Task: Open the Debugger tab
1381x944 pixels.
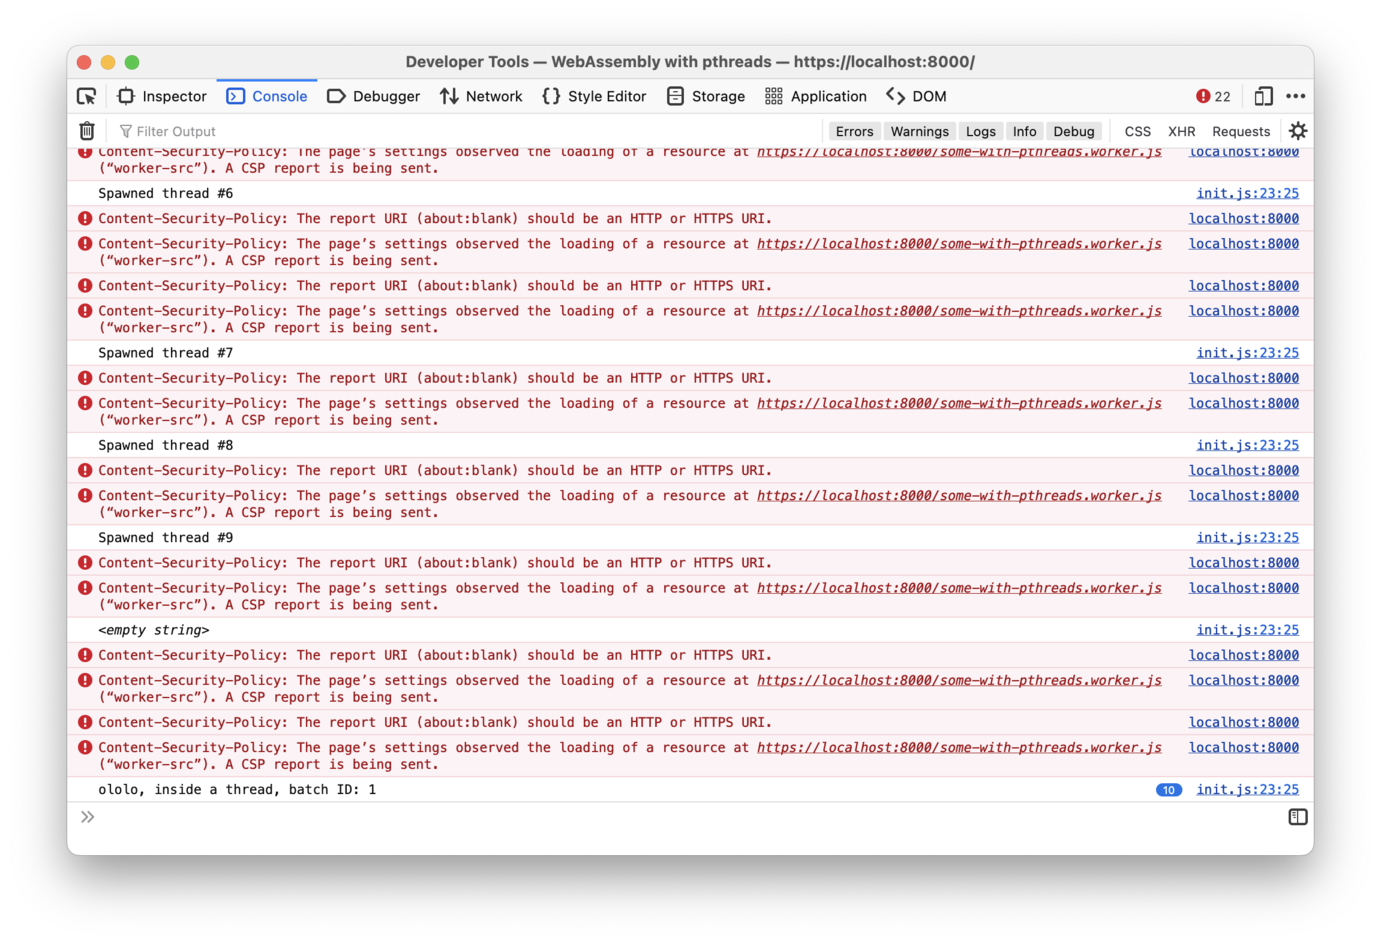Action: 374,96
